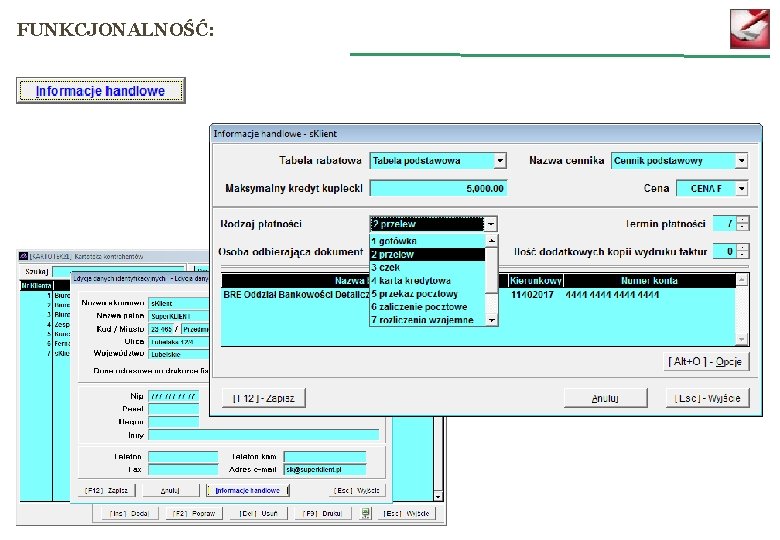Viewport: 780px width, 540px height.
Task: Click the Nip input field
Action: point(174,396)
